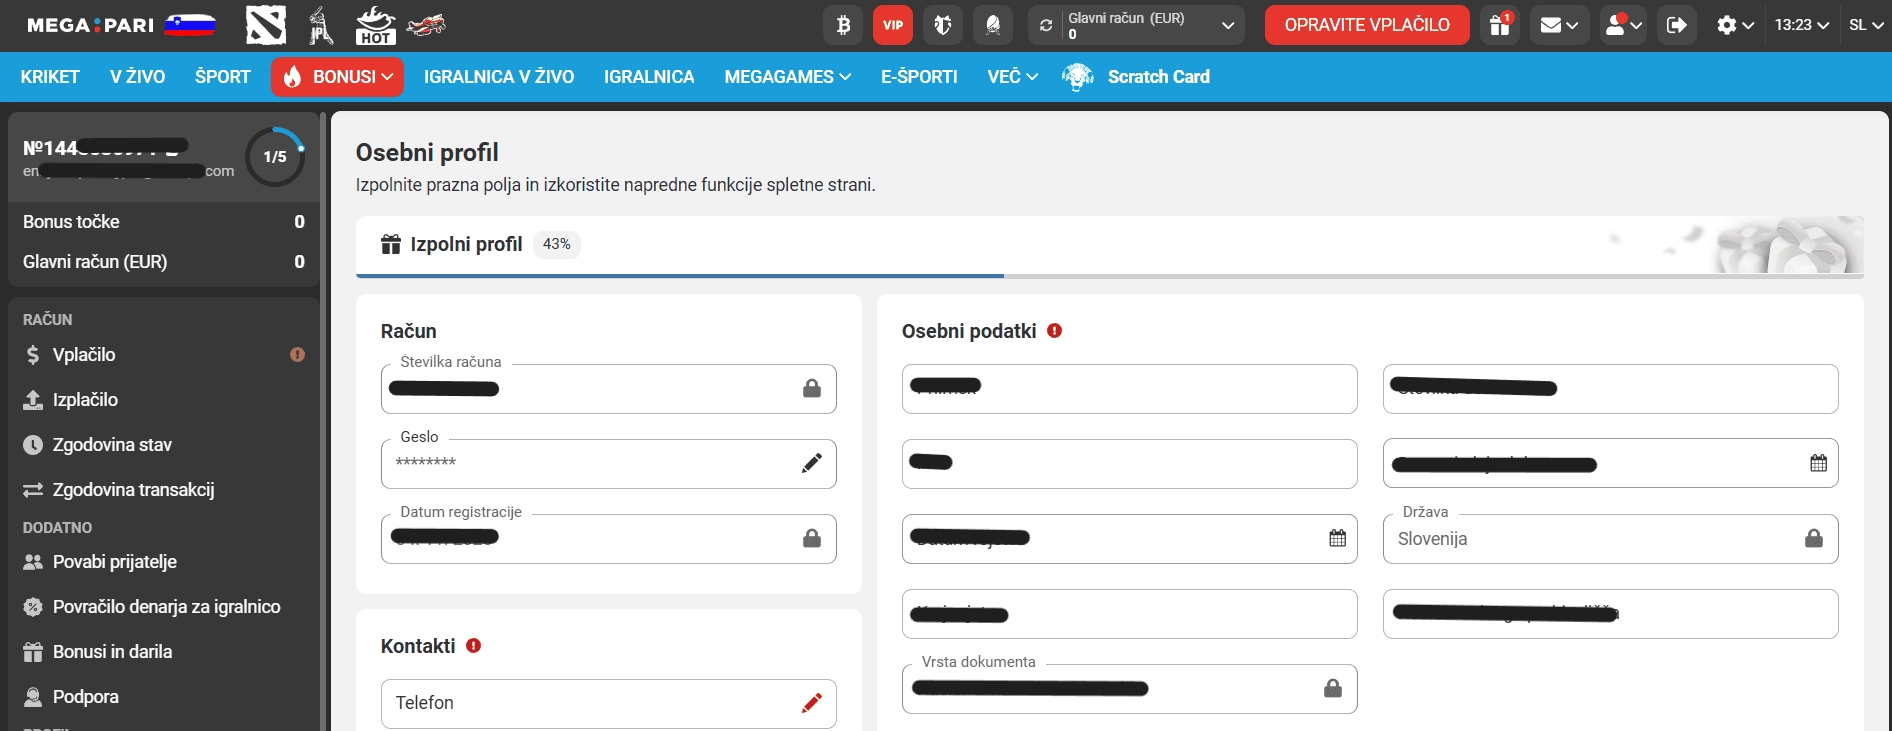Expand the messages envelope dropdown
Image resolution: width=1892 pixels, height=731 pixels.
pyautogui.click(x=1559, y=25)
